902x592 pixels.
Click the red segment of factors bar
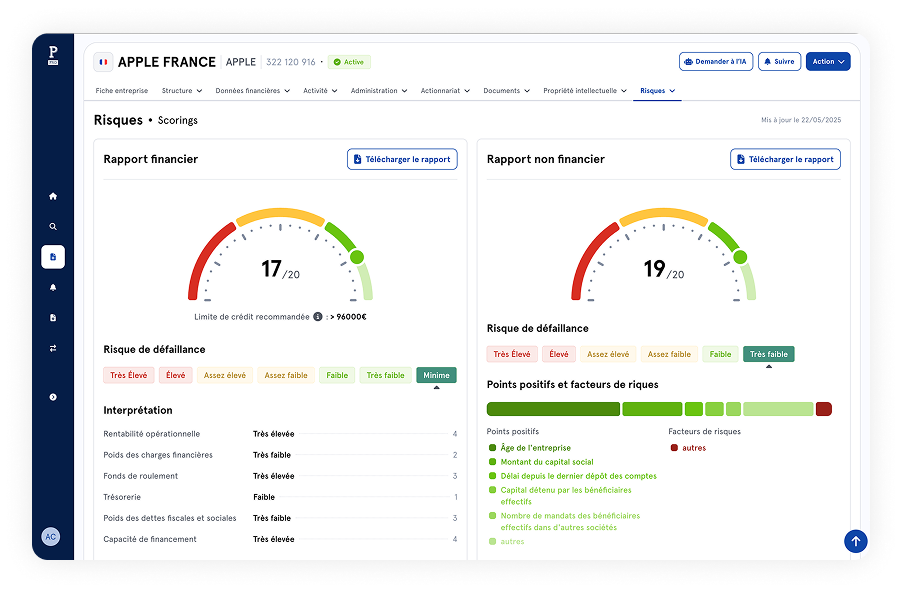824,409
